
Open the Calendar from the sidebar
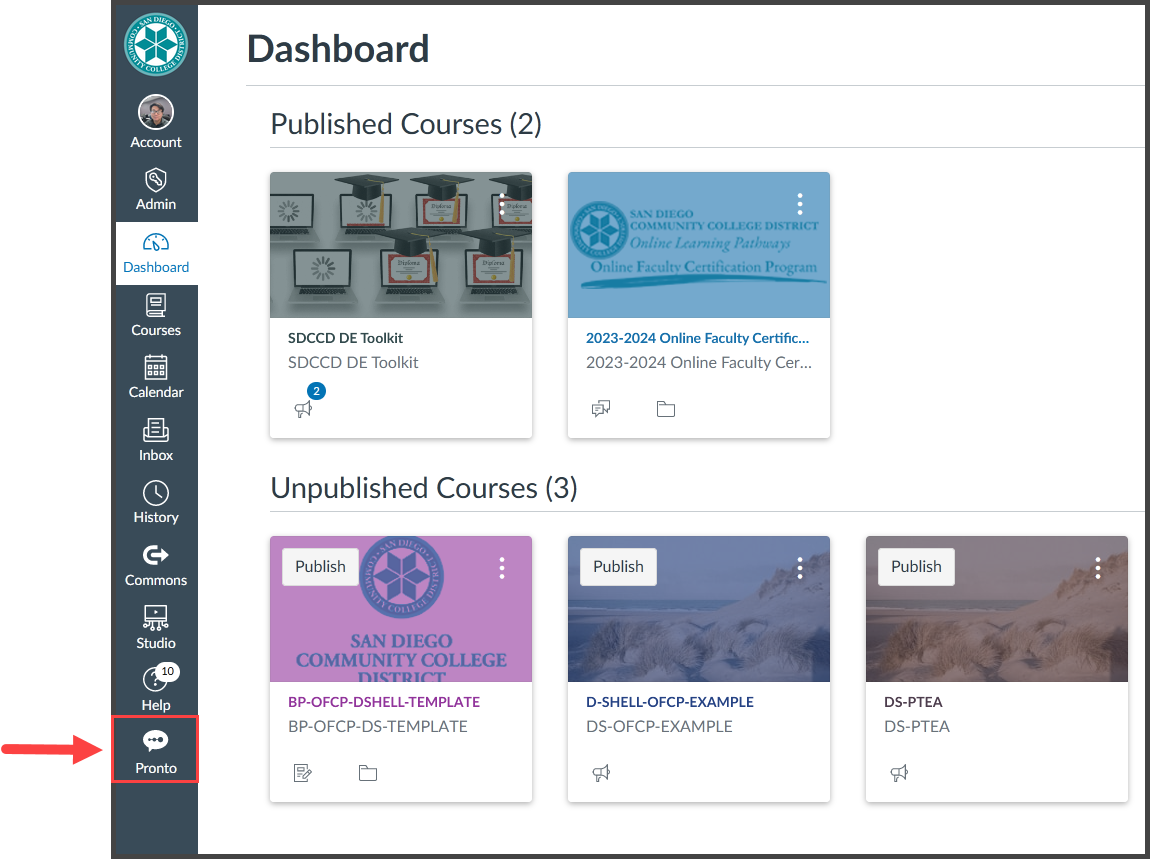[155, 377]
